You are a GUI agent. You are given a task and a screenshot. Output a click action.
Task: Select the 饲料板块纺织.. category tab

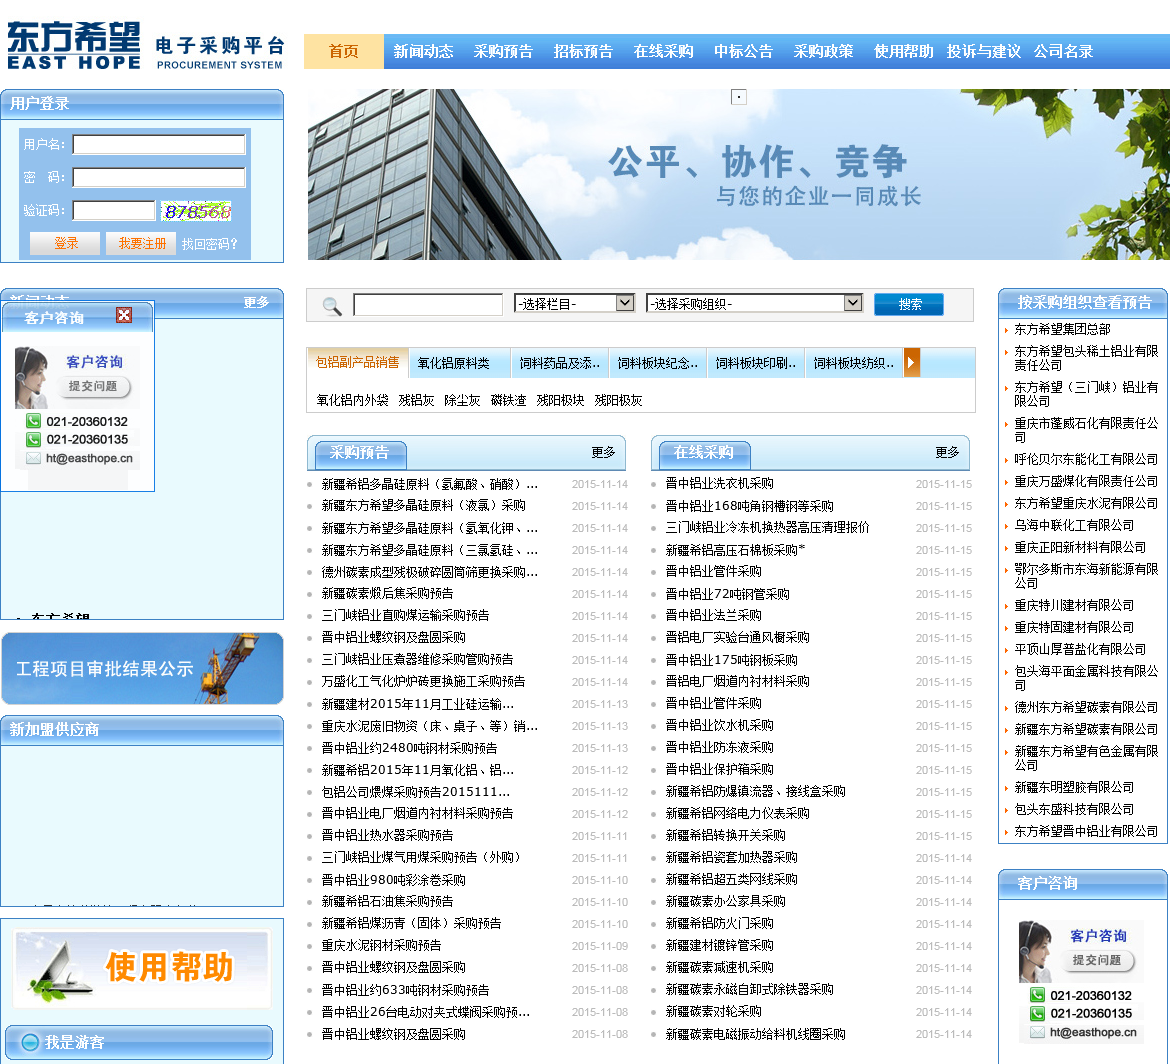pyautogui.click(x=853, y=363)
